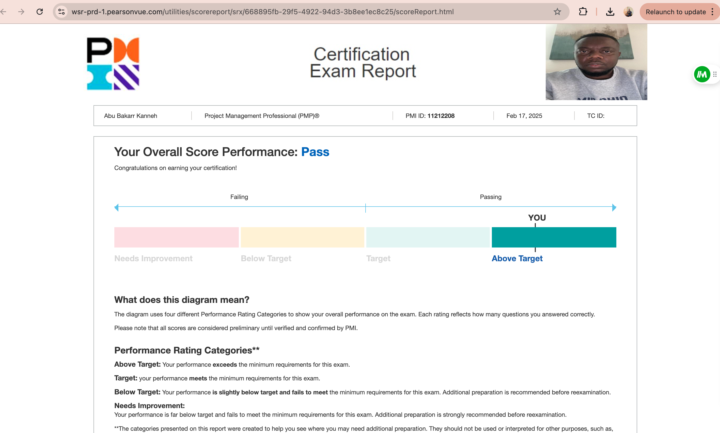This screenshot has width=720, height=433.
Task: Open the downloads icon in toolbar
Action: click(610, 11)
